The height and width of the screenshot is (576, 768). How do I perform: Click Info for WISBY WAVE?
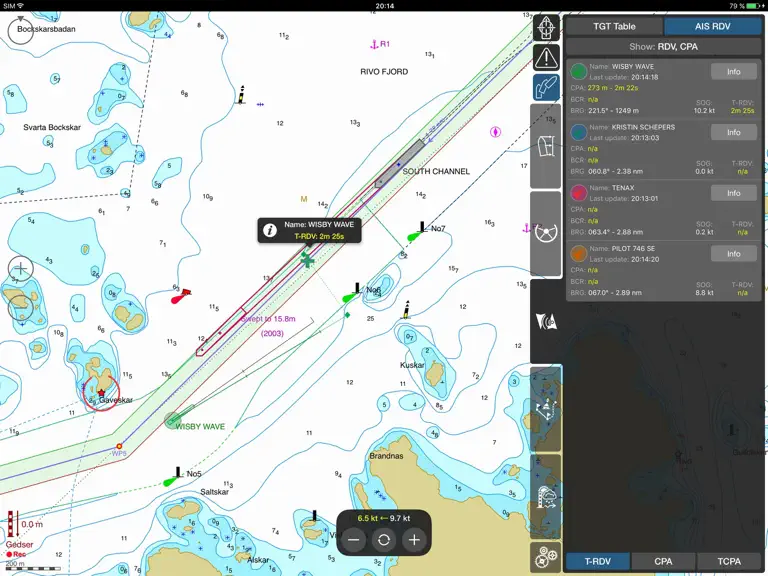(733, 72)
